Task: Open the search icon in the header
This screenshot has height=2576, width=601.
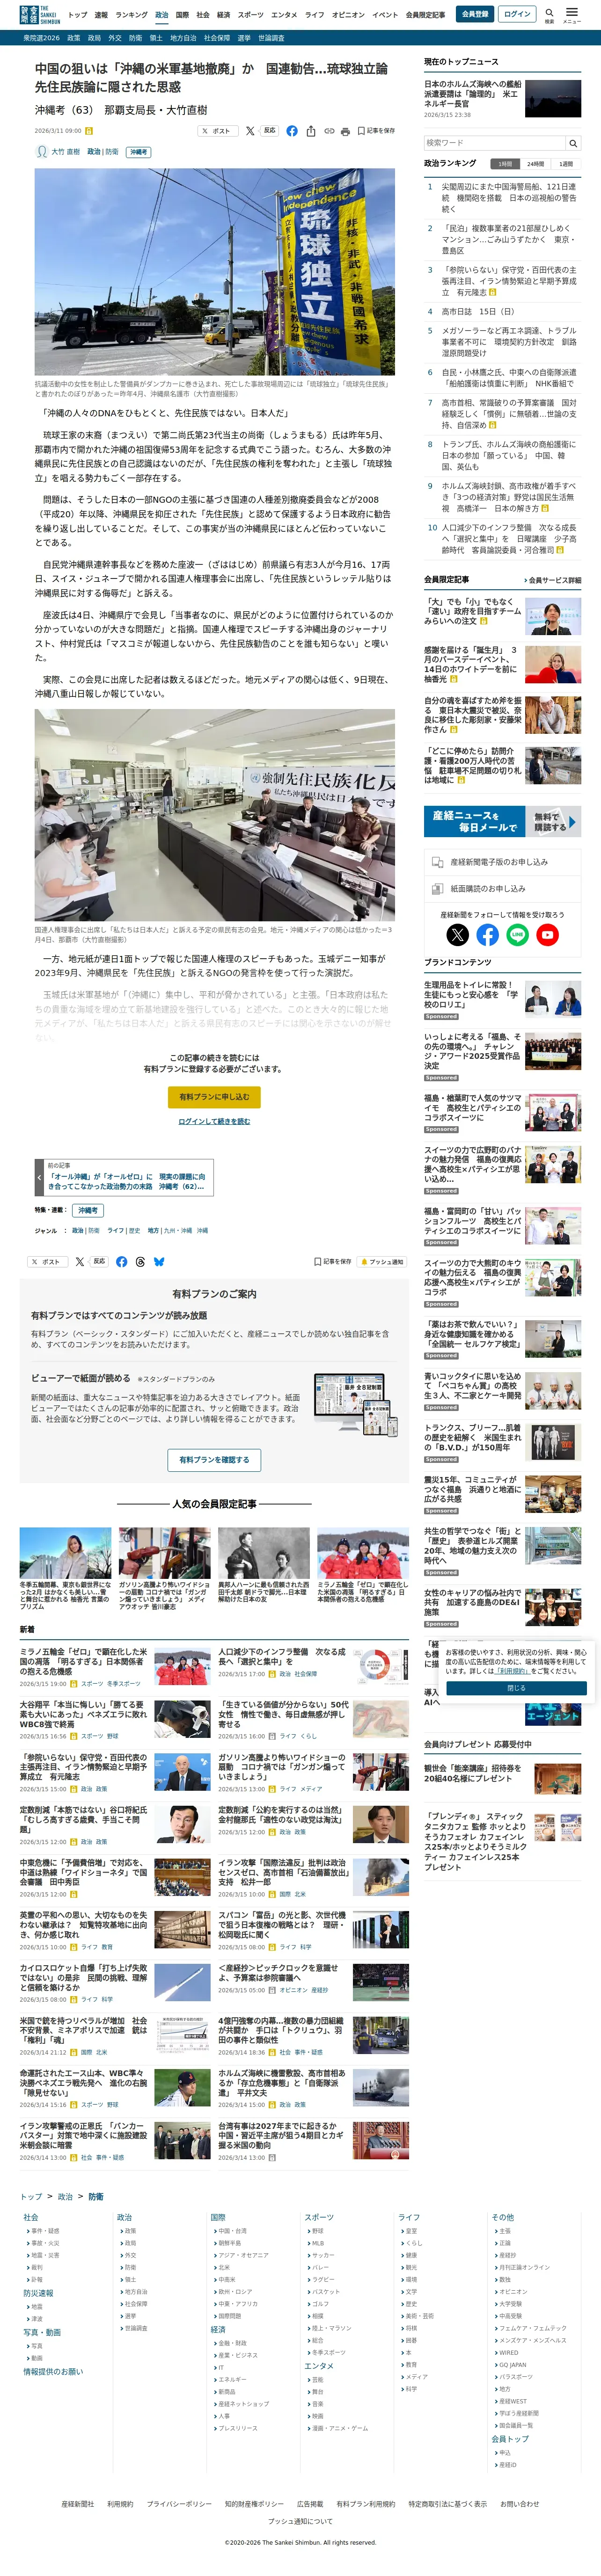Action: [549, 13]
